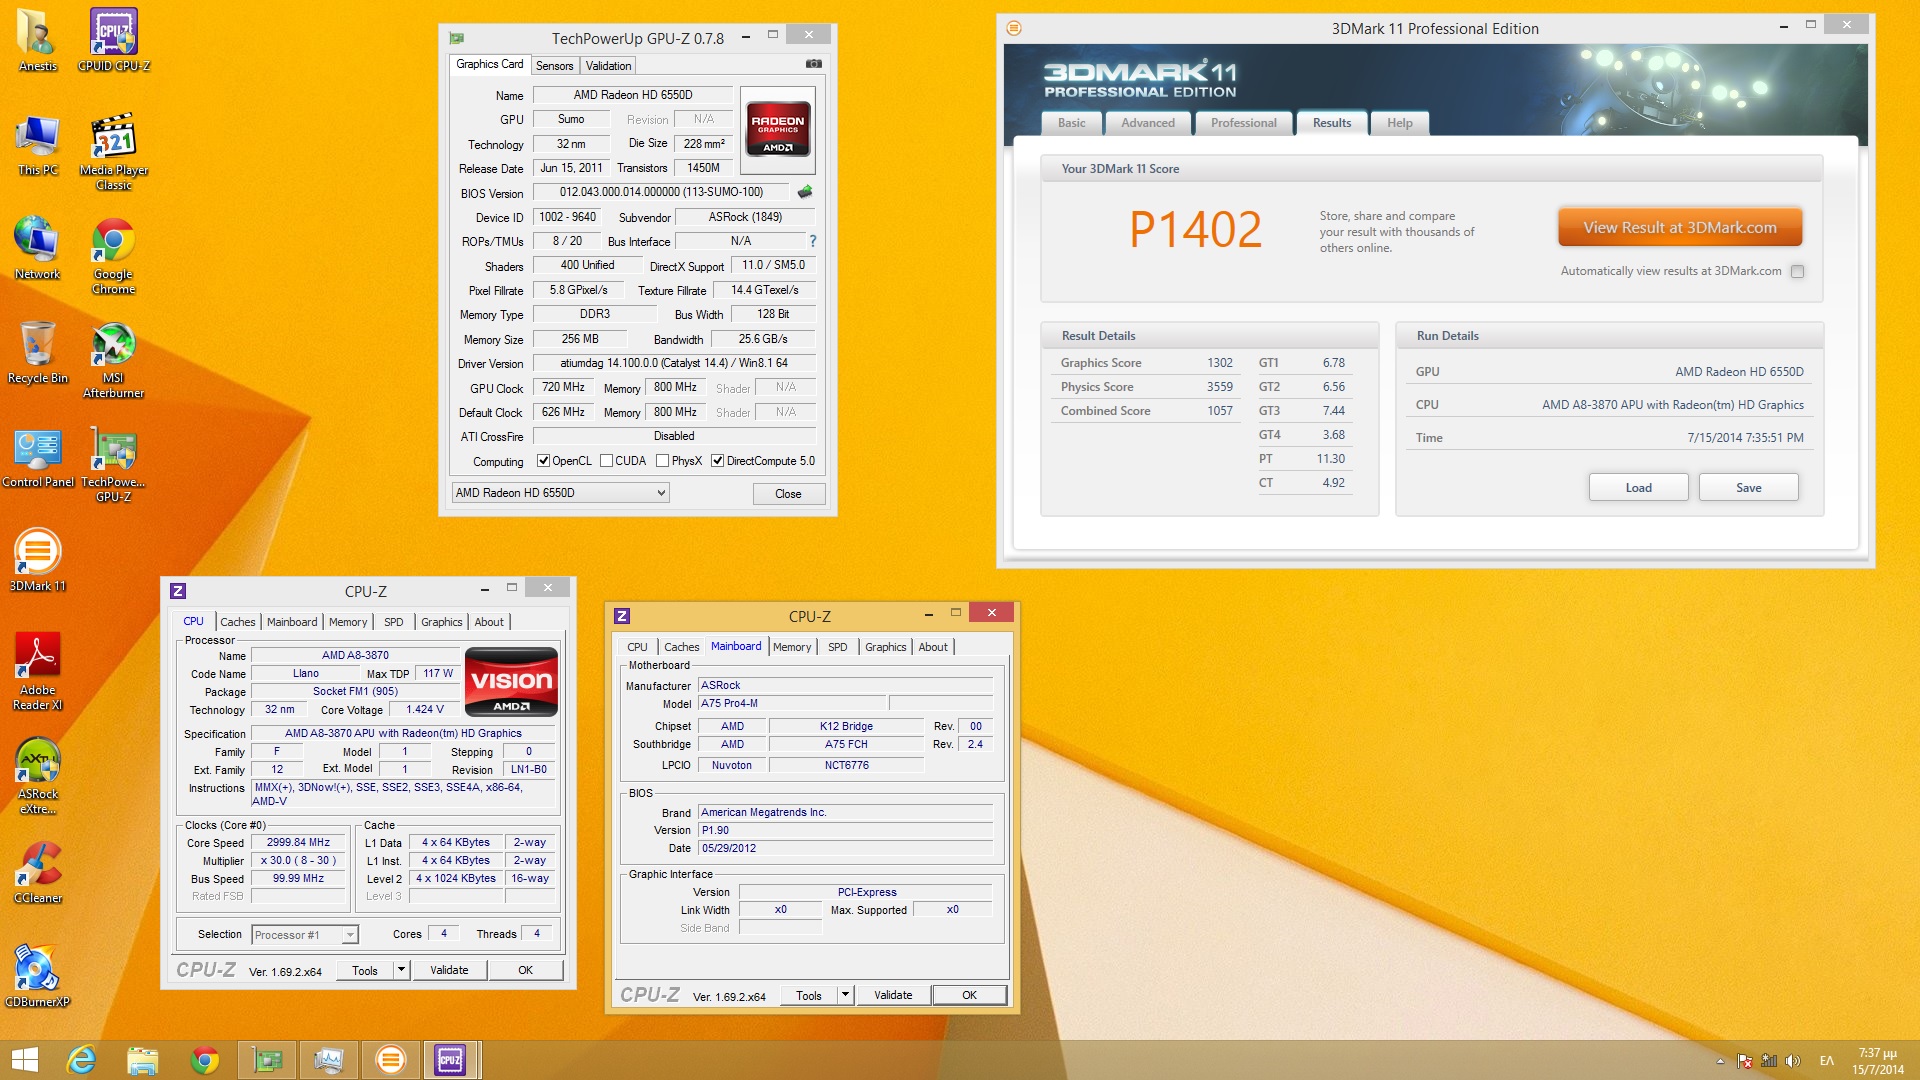Launch ASRock eXtreme tuner shortcut
Viewport: 1920px width, 1080px height.
coord(38,776)
